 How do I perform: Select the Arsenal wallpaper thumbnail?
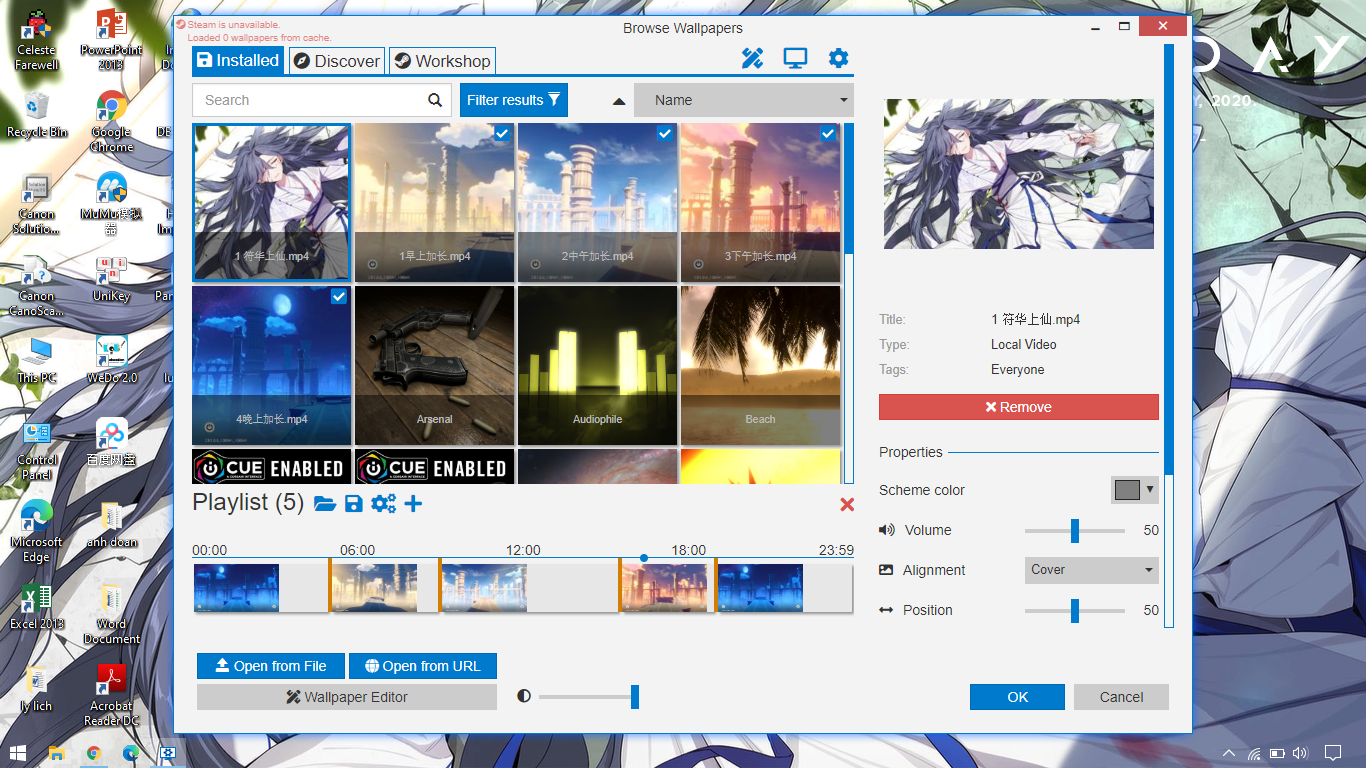click(x=434, y=365)
